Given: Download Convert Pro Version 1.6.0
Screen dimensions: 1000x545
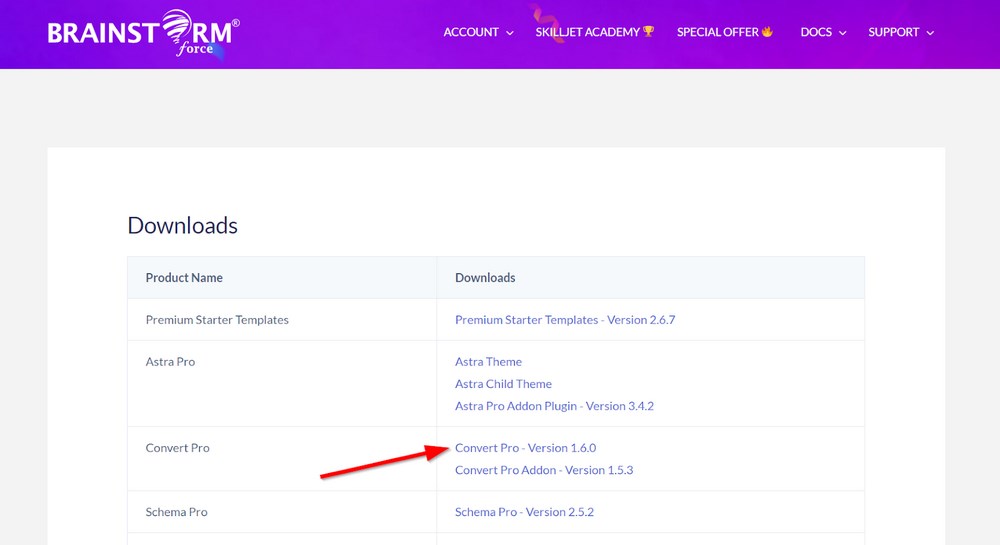Looking at the screenshot, I should click(x=526, y=448).
